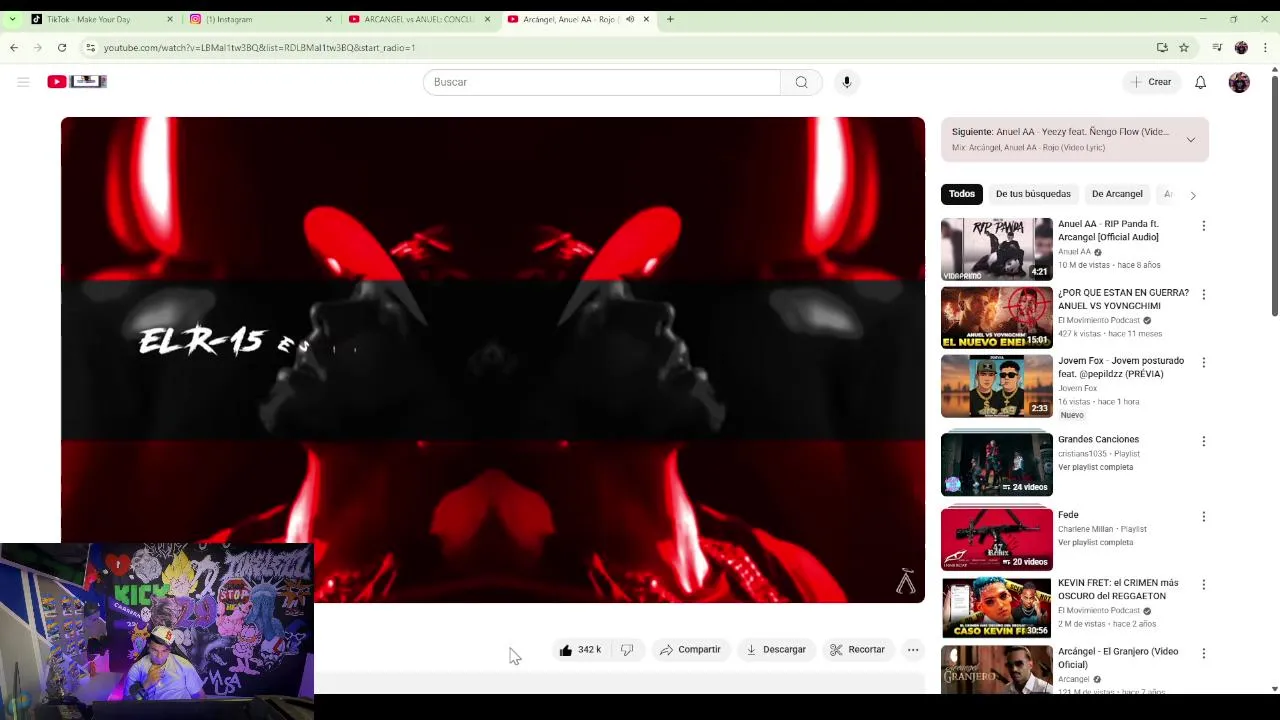The image size is (1280, 720).
Task: Open the Fede playlist thumbnail
Action: coord(997,539)
